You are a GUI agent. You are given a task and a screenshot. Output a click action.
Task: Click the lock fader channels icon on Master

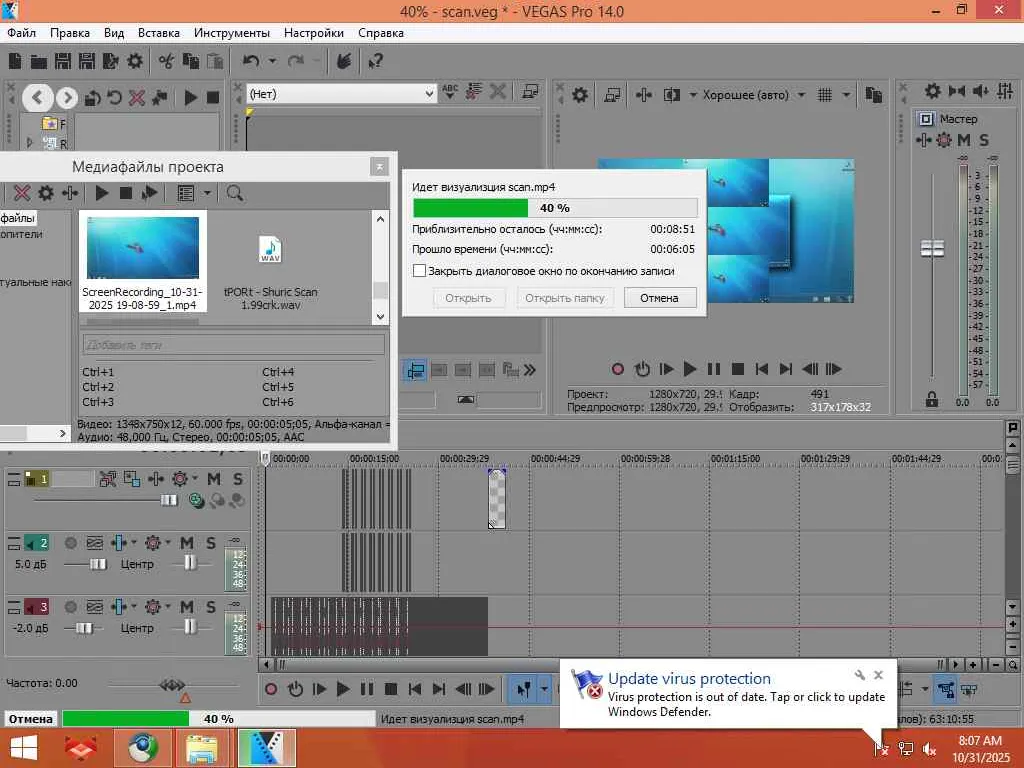coord(932,399)
